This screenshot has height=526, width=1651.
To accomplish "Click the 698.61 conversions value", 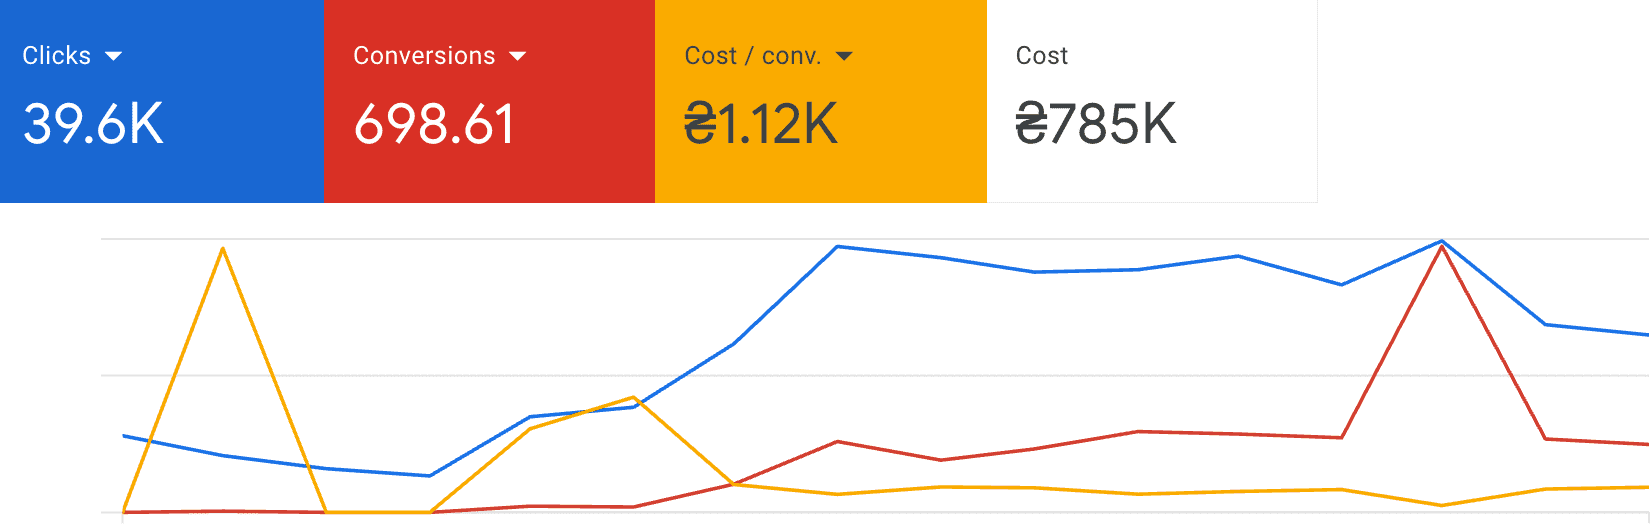I will click(434, 124).
